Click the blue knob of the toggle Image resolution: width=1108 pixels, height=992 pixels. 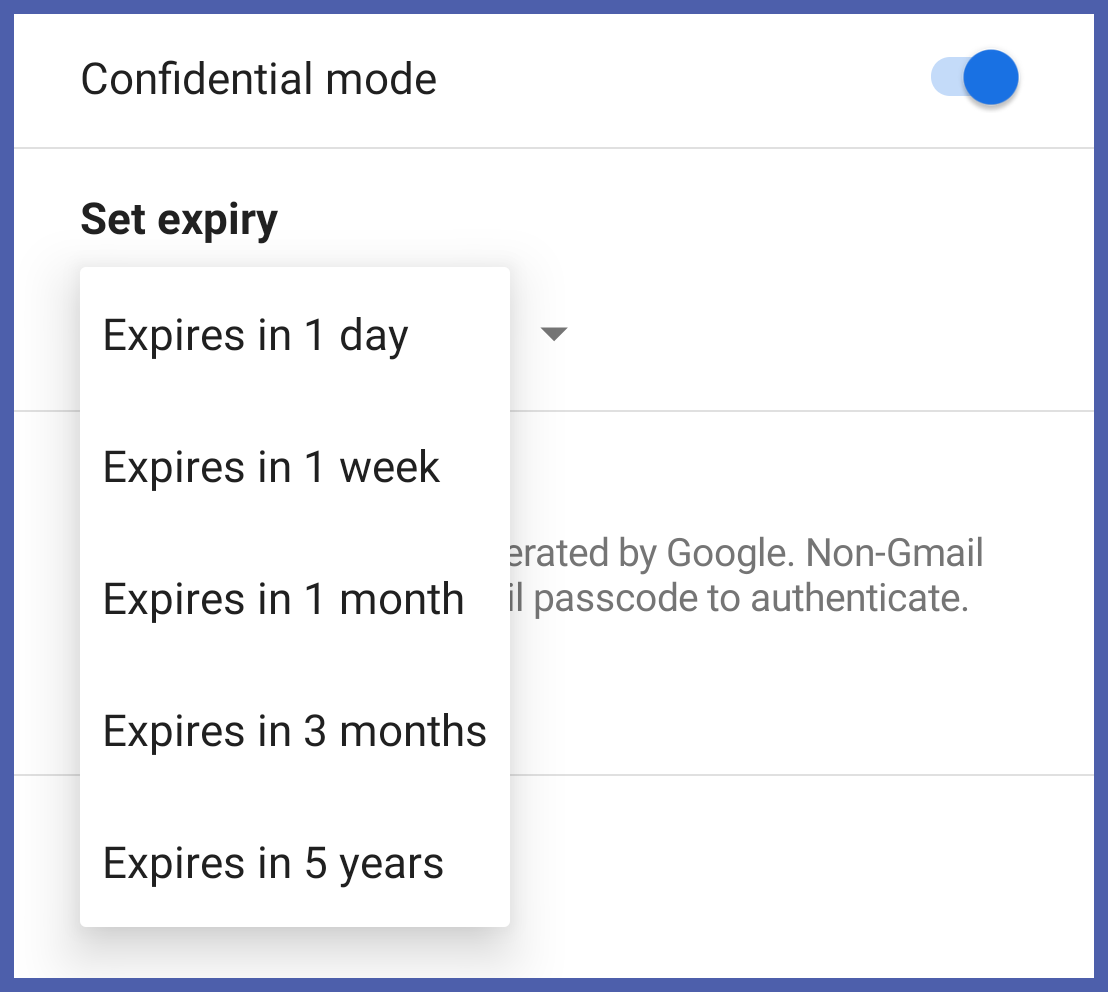[990, 78]
